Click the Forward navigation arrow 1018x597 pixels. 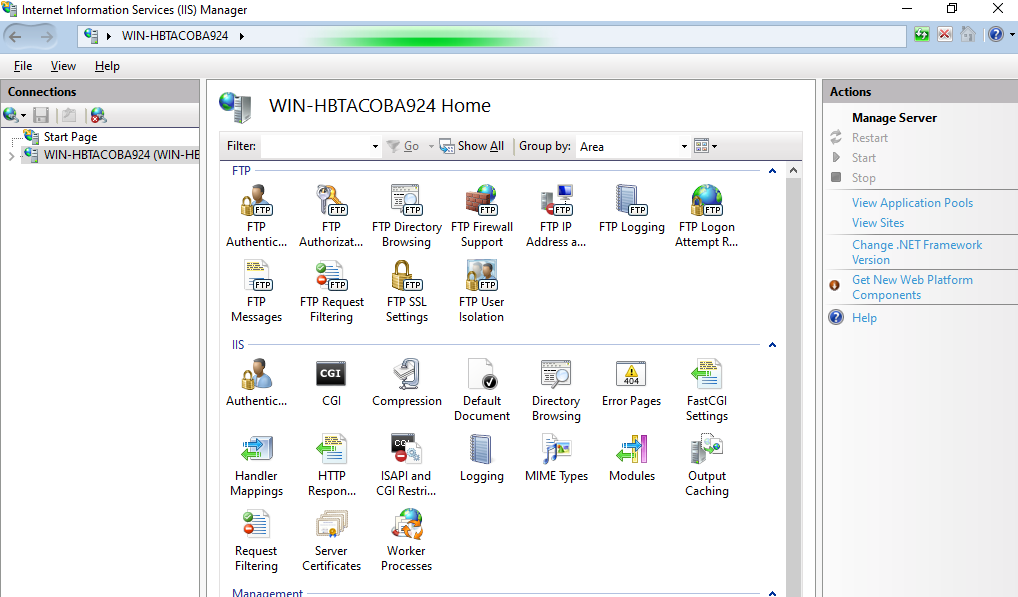tap(46, 36)
